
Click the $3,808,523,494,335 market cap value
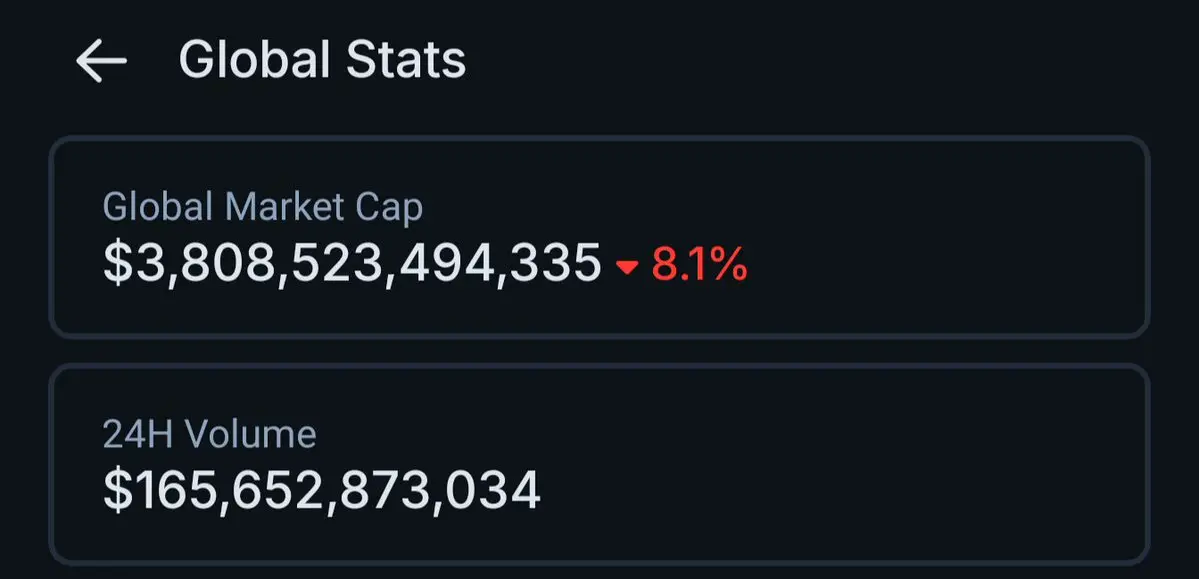click(x=352, y=264)
